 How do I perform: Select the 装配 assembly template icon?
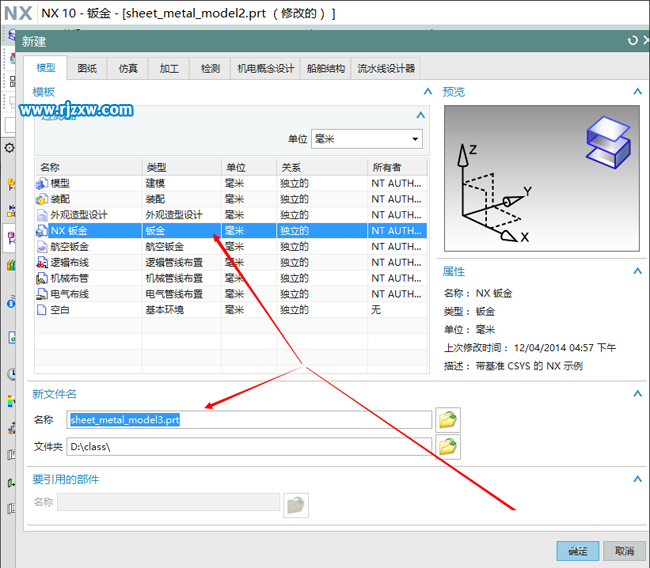[x=42, y=199]
